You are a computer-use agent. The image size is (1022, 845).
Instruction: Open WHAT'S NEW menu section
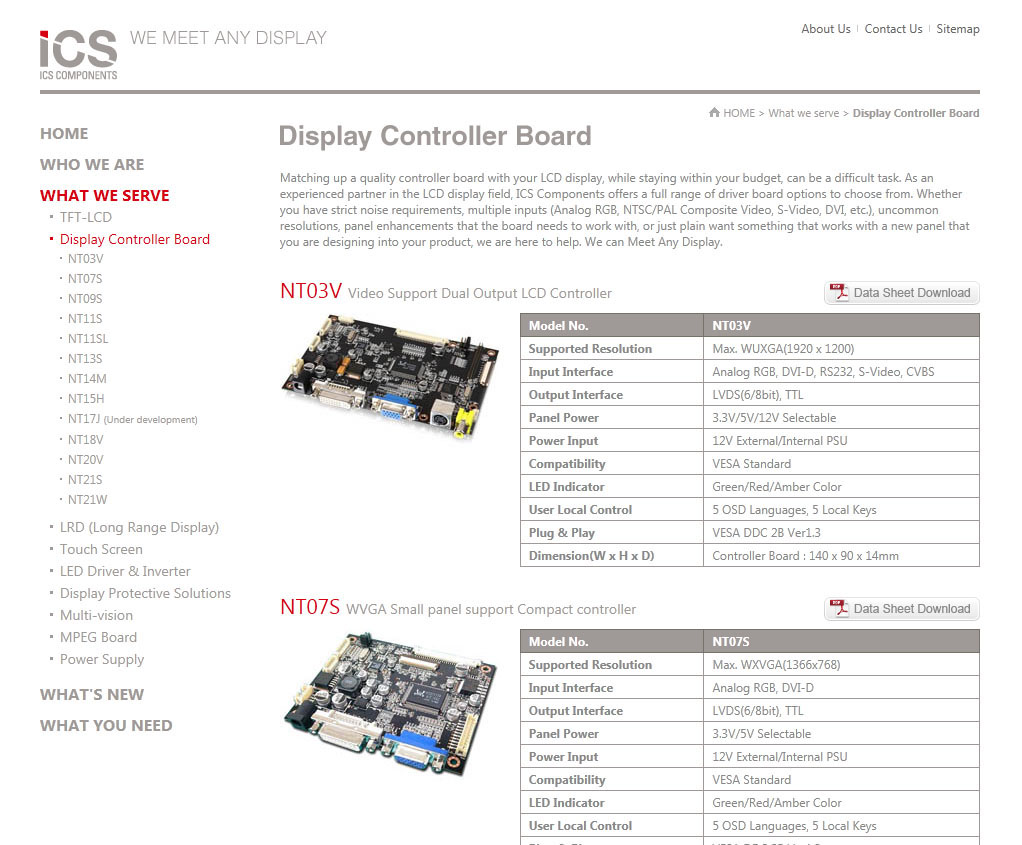(92, 694)
